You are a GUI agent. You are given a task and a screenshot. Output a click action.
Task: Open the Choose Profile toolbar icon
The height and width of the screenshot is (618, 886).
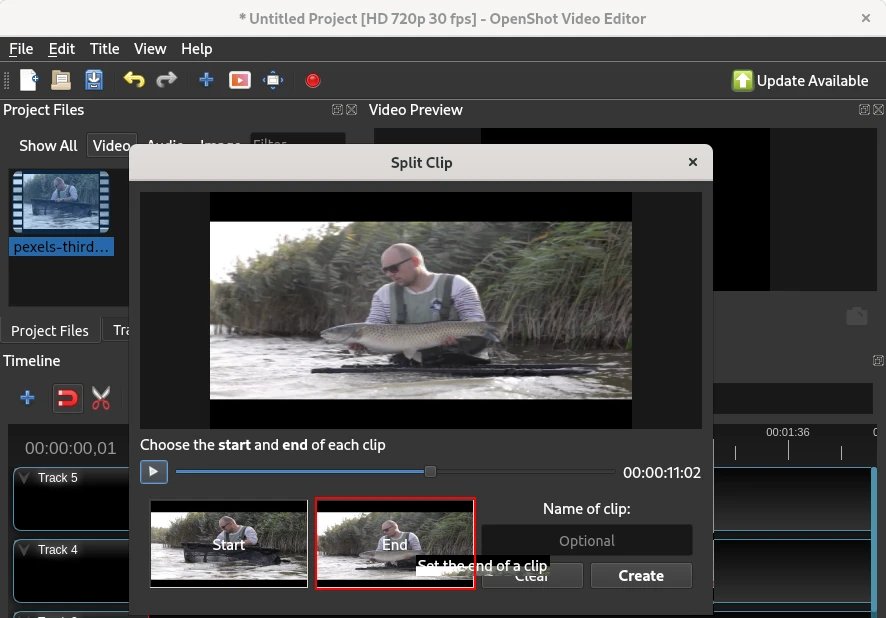click(x=239, y=80)
